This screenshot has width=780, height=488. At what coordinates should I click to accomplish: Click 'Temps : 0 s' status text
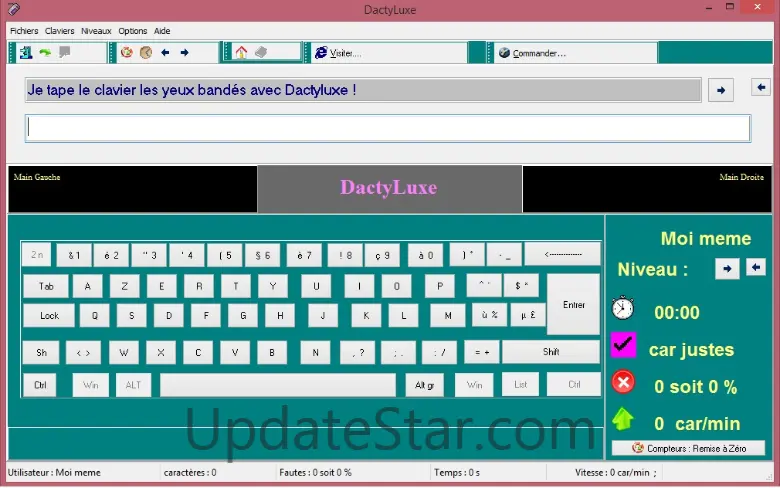click(x=457, y=473)
